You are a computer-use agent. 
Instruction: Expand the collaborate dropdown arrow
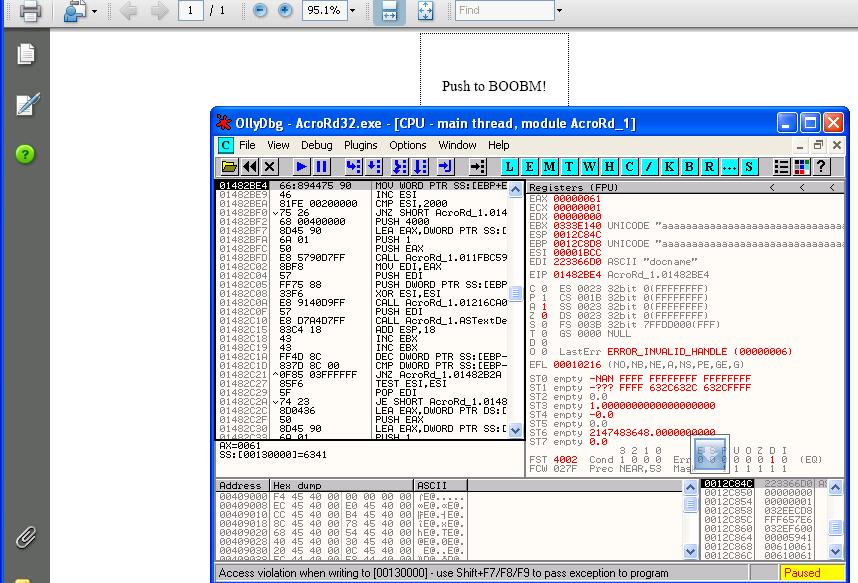(95, 11)
